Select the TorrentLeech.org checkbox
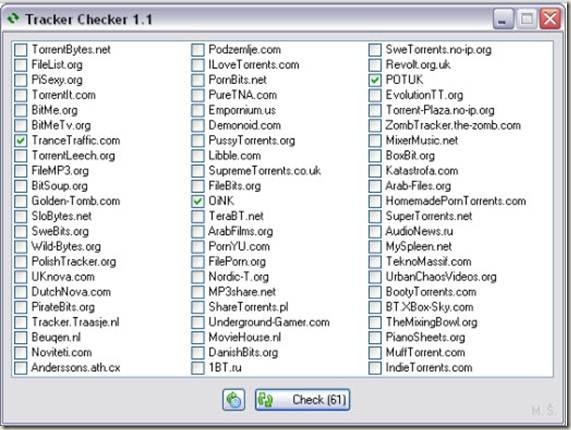 pyautogui.click(x=20, y=155)
